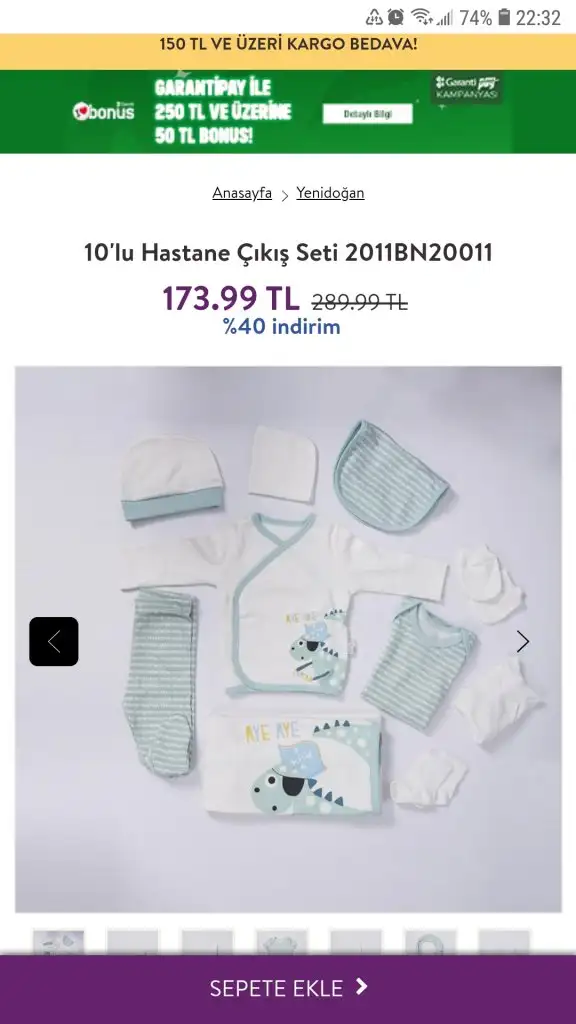Open Anasayfa breadcrumb link

point(242,193)
